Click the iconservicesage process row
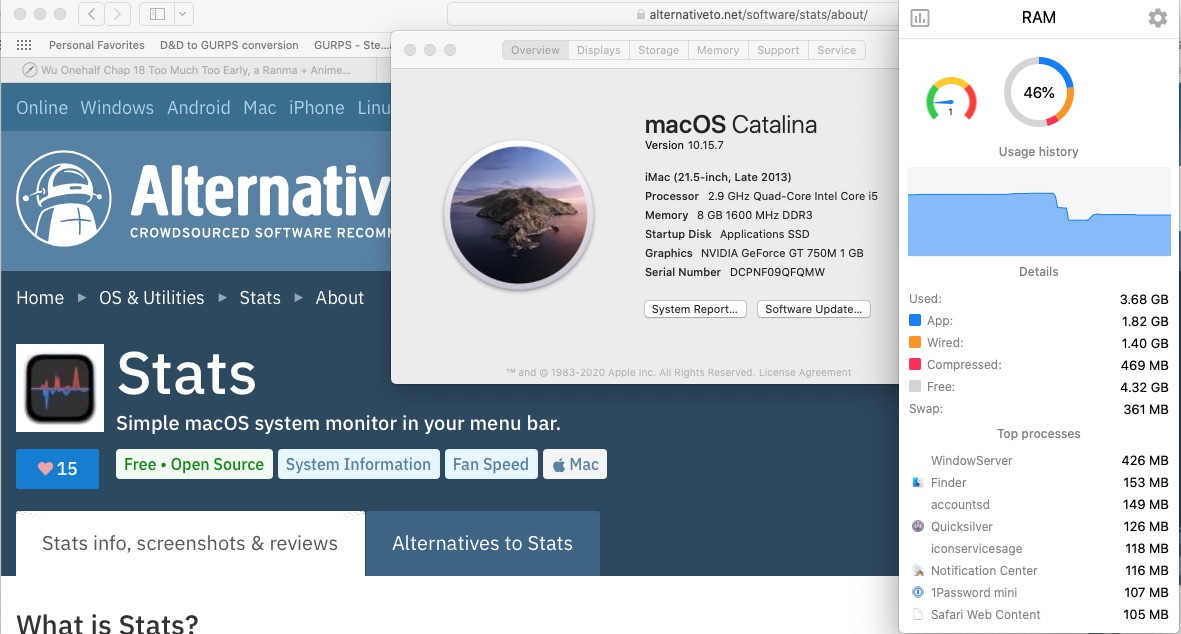This screenshot has height=634, width=1181. click(x=1039, y=549)
